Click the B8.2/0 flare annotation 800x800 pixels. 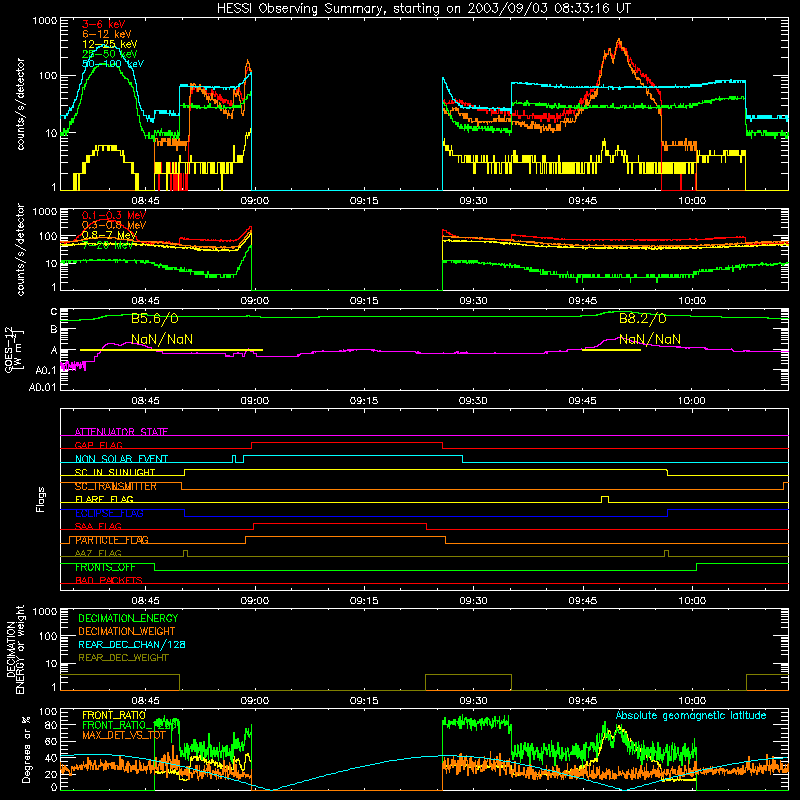(x=642, y=319)
